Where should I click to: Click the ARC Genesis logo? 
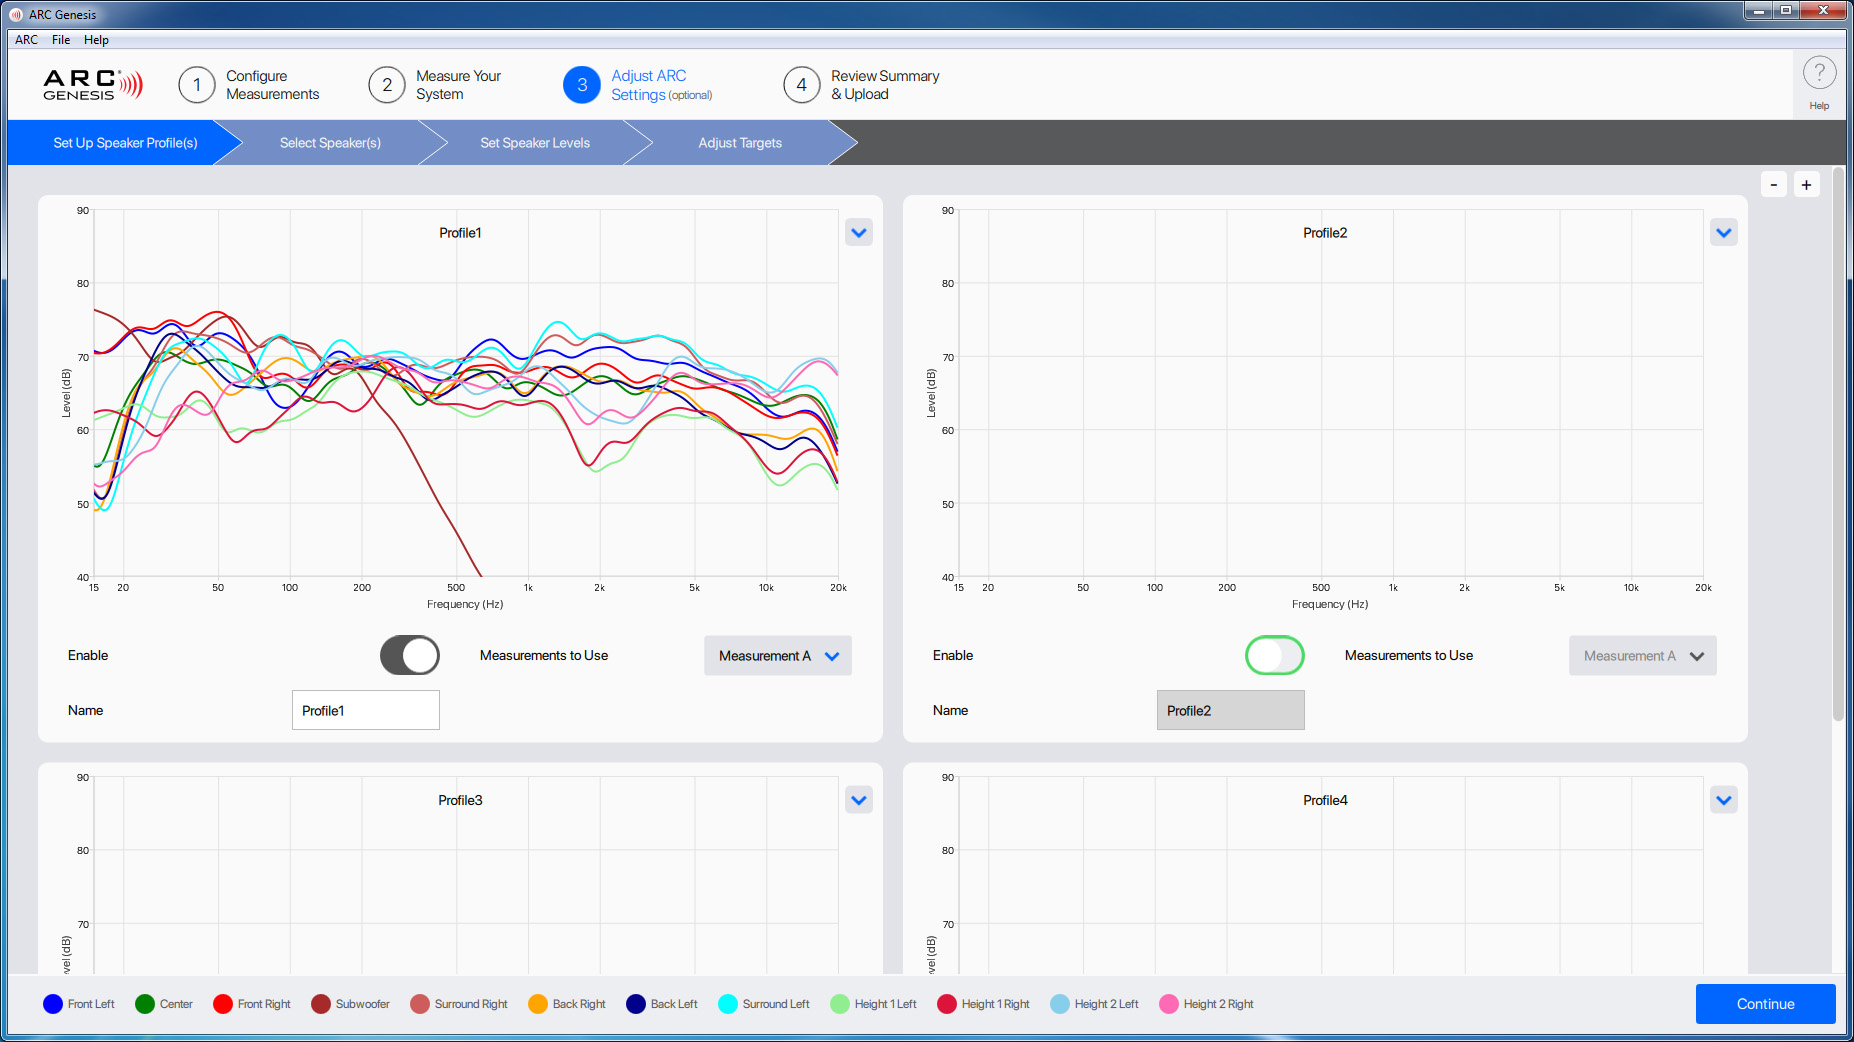(x=93, y=85)
